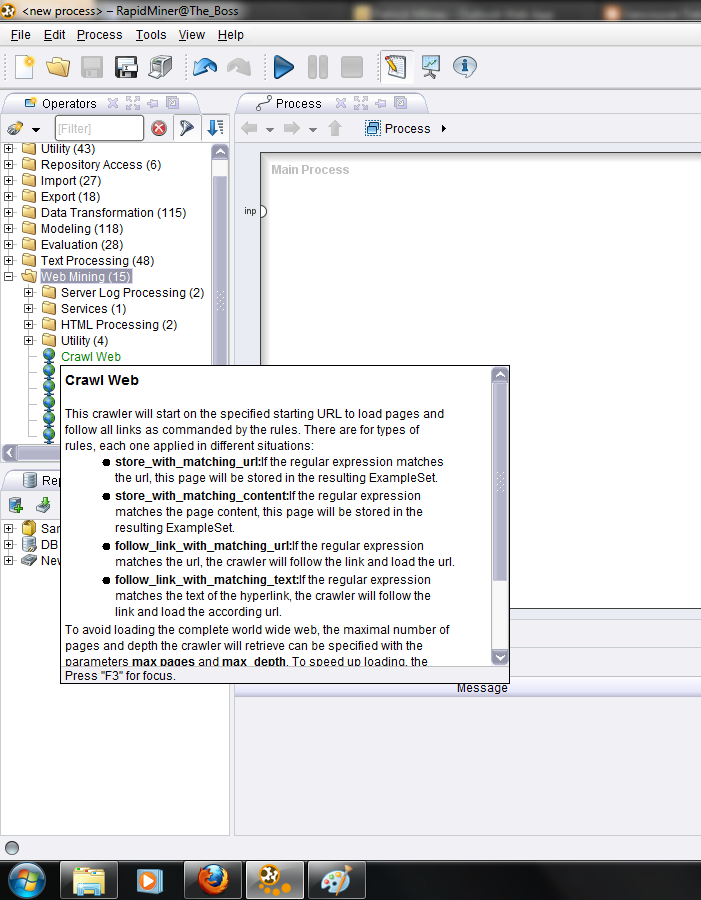Viewport: 701px width, 900px height.
Task: Expand the Export (18) folder
Action: click(9, 197)
